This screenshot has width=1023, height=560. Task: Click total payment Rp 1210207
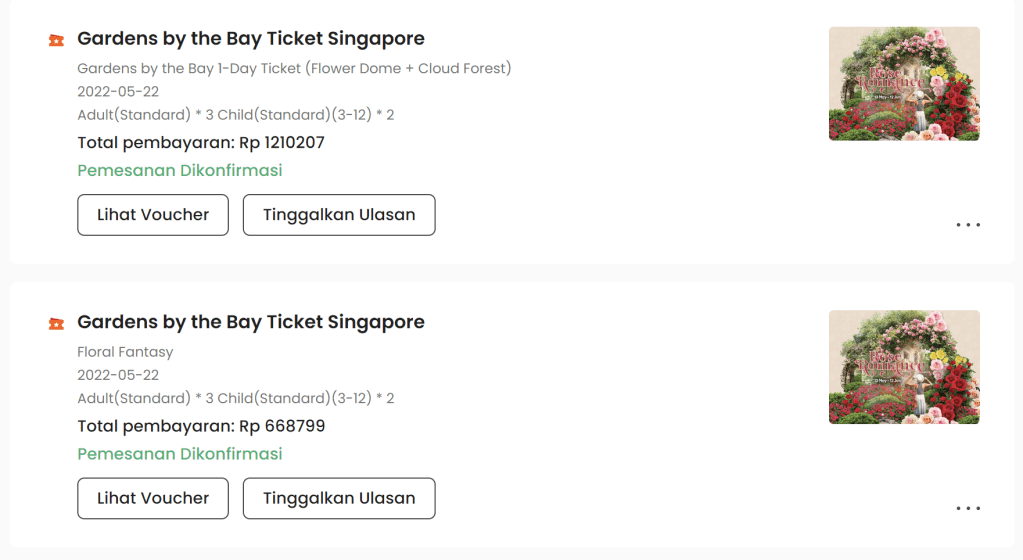tap(201, 143)
